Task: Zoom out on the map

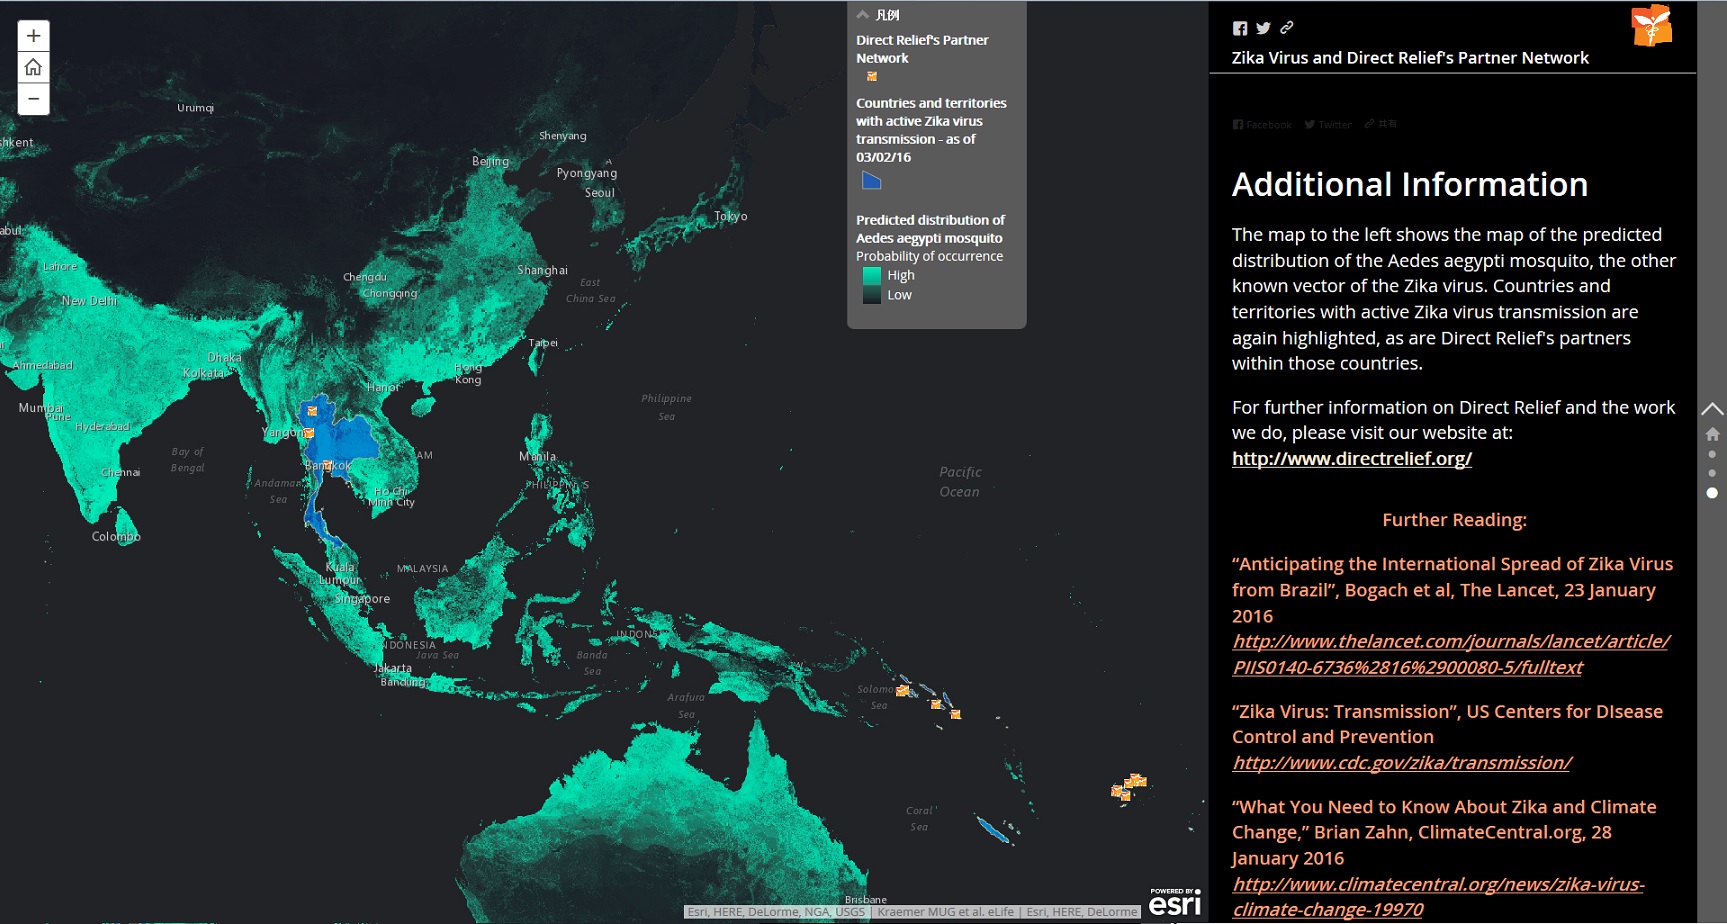Action: click(x=33, y=98)
